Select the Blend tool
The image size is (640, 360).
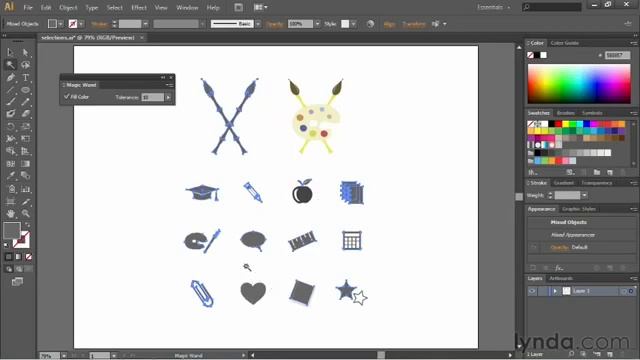click(x=25, y=176)
